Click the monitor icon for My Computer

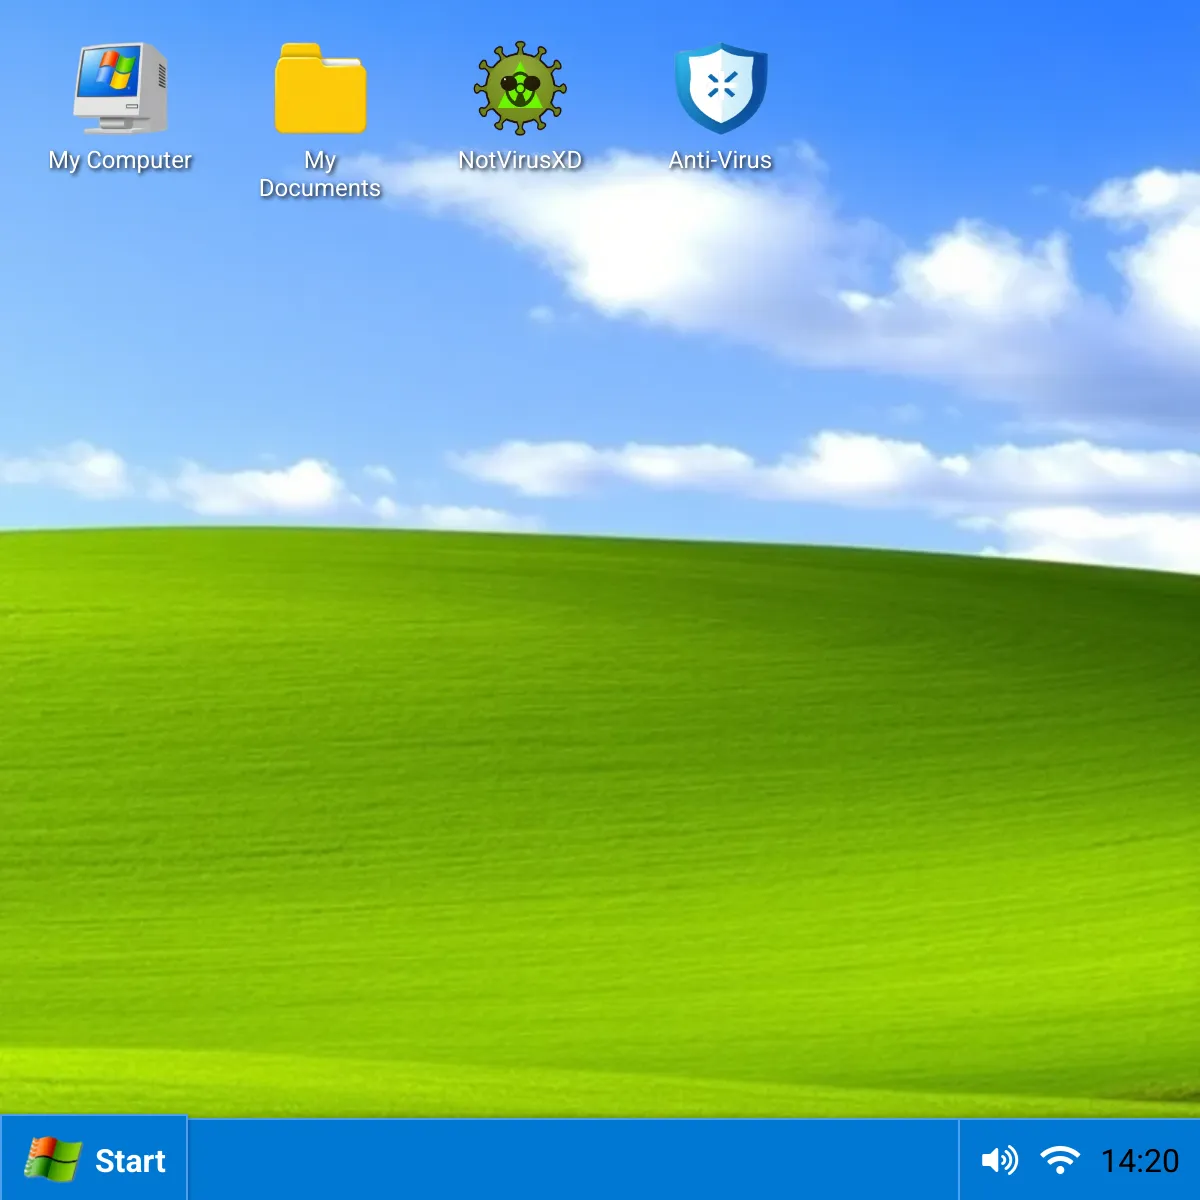click(120, 90)
